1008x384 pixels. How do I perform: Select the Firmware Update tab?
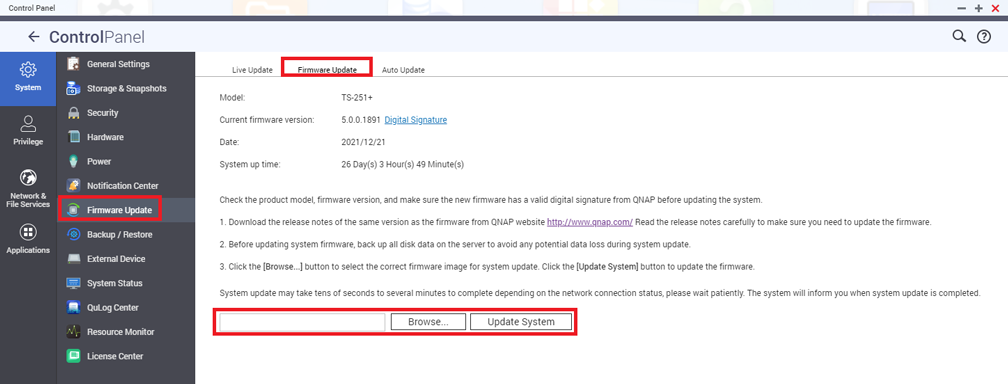(327, 69)
